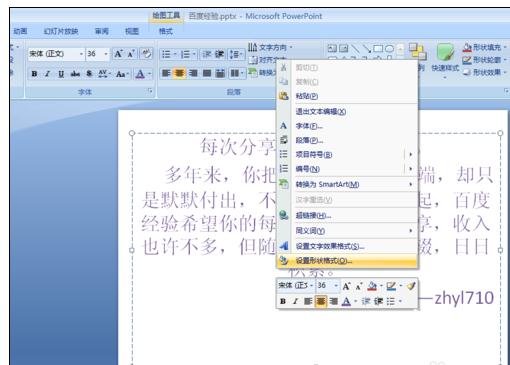Open mini toolbar font size 36 box
This screenshot has height=365, width=510.
click(327, 285)
